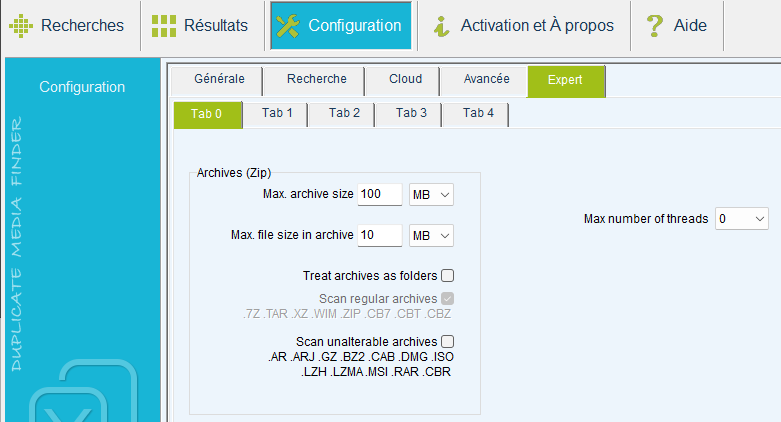The image size is (781, 422).
Task: Switch to the Cloud tab
Action: [403, 79]
